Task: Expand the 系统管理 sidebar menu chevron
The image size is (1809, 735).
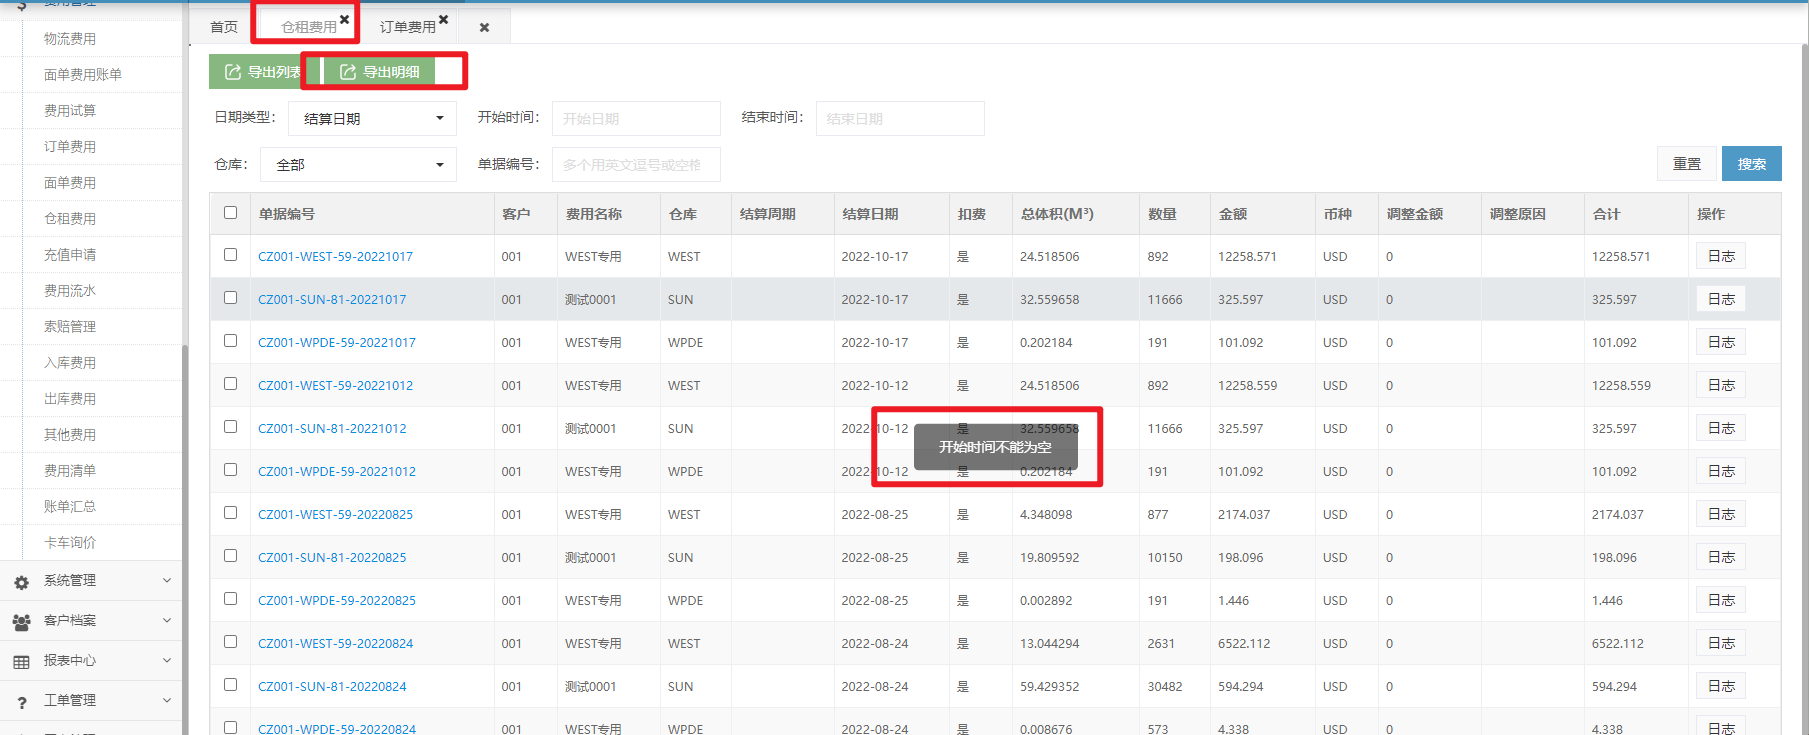Action: point(167,580)
